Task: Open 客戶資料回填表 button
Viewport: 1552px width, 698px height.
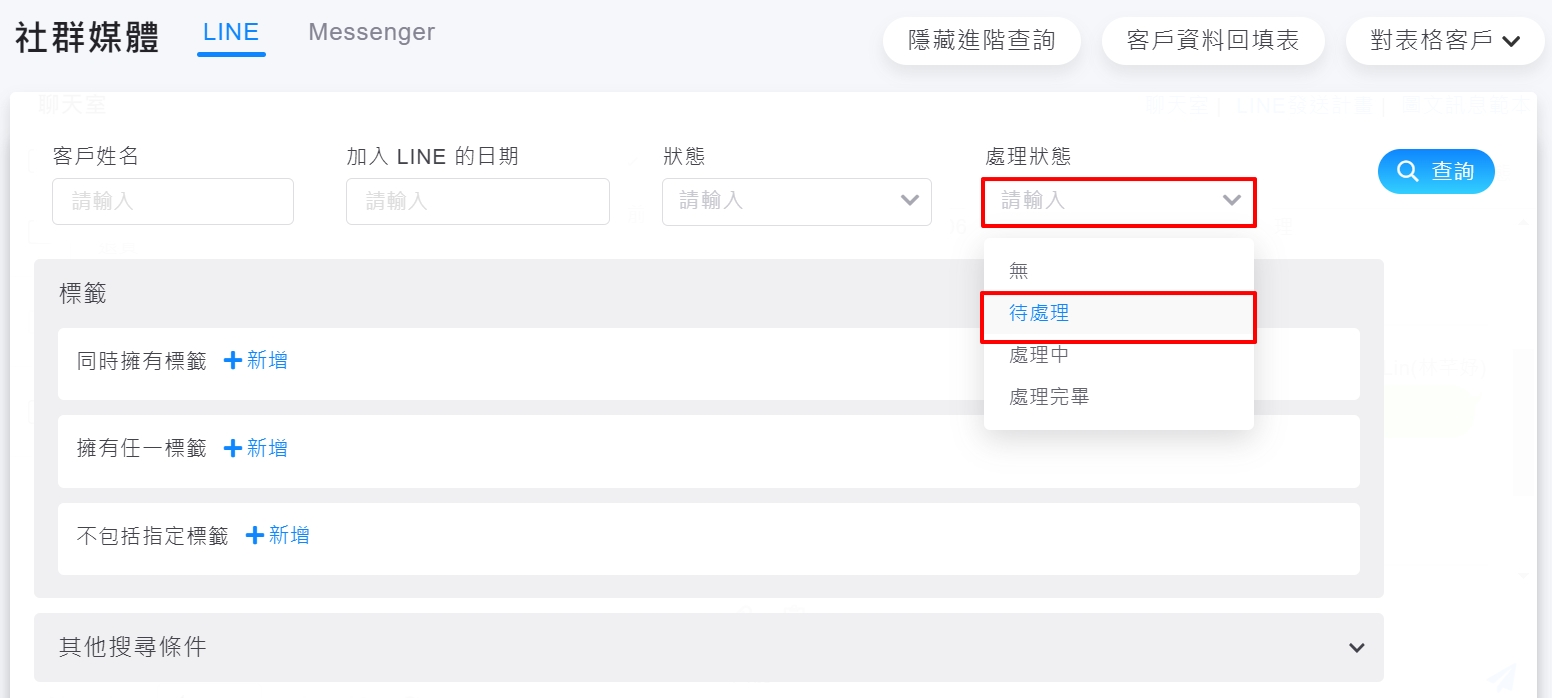Action: click(1212, 41)
